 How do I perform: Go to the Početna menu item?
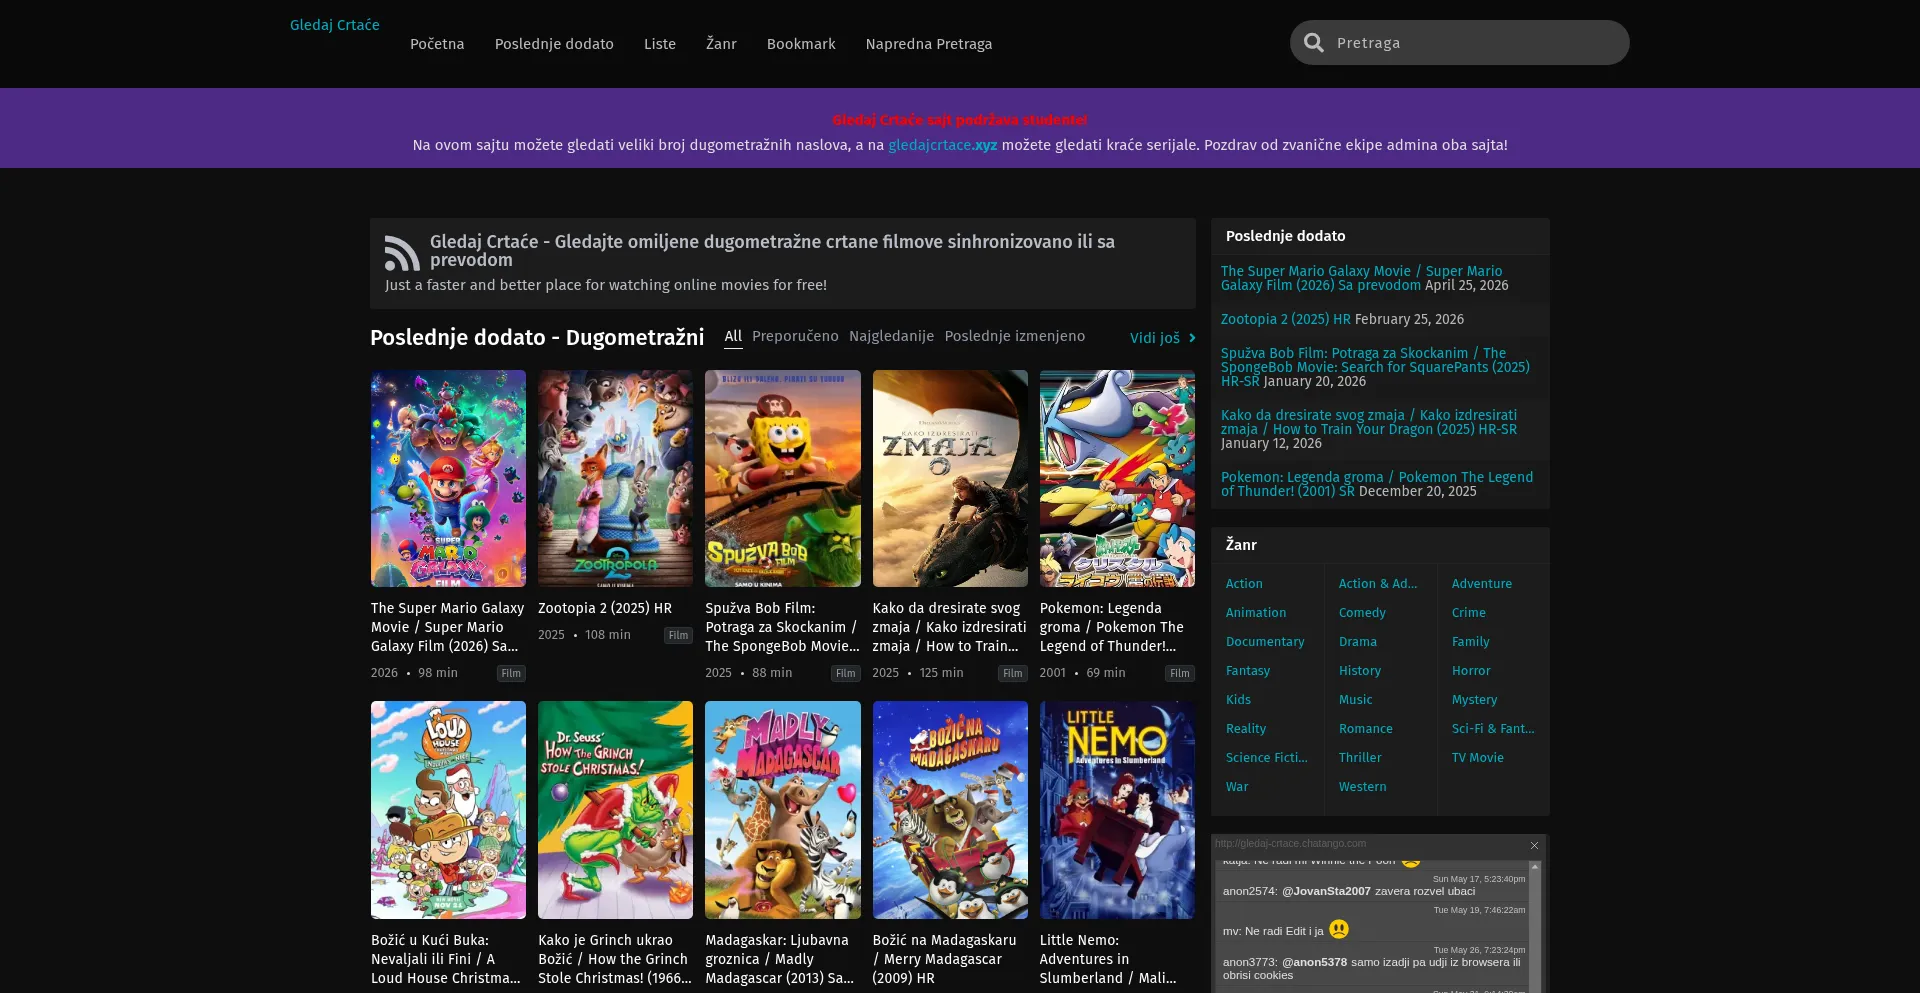click(x=437, y=44)
